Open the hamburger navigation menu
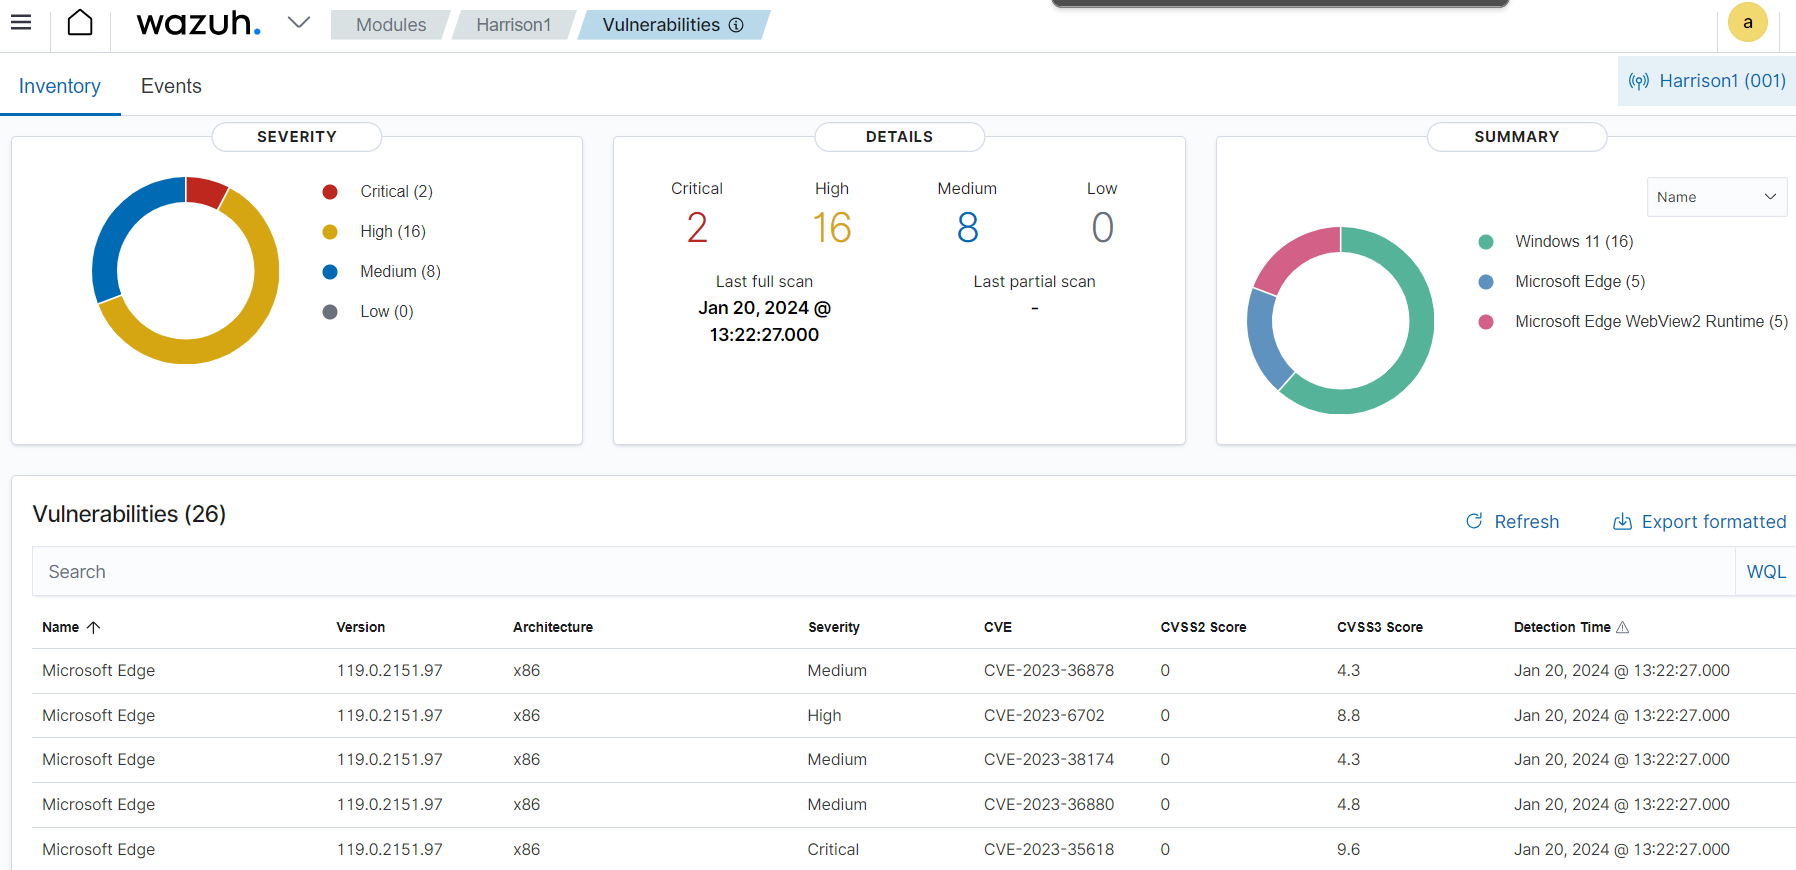 click(x=21, y=22)
